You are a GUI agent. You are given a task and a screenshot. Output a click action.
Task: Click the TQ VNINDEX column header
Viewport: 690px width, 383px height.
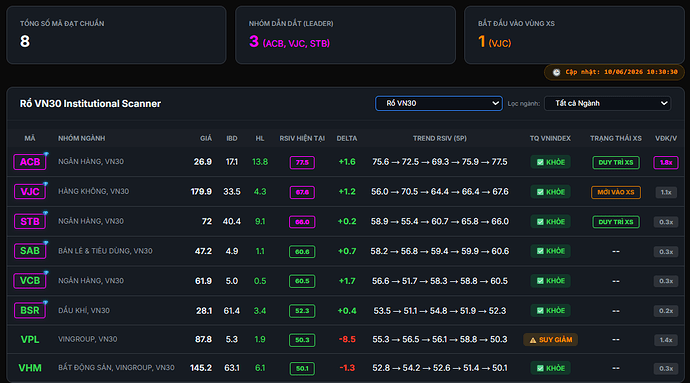tap(550, 138)
